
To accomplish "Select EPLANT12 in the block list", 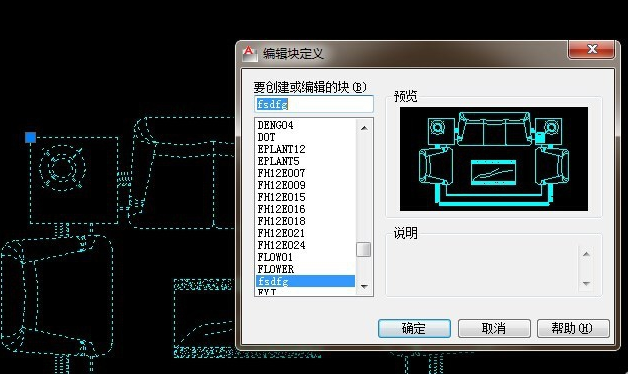I will click(305, 149).
